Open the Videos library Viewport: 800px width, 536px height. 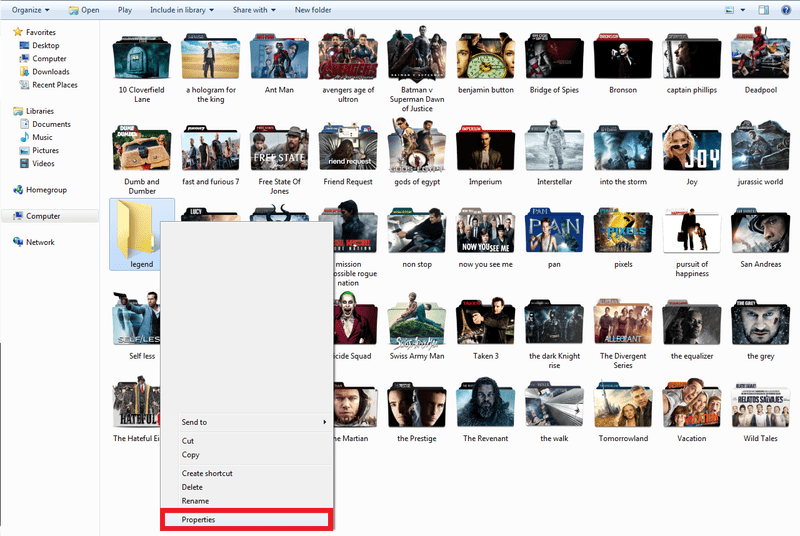(37, 164)
